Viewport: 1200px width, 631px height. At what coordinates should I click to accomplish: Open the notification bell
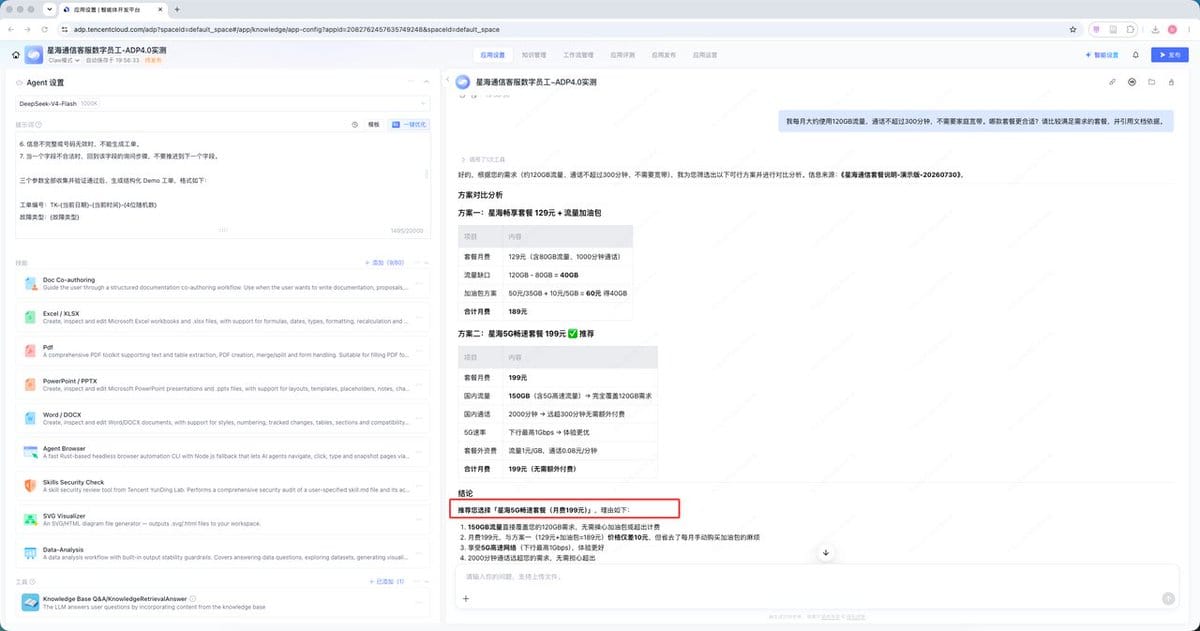tap(1136, 55)
